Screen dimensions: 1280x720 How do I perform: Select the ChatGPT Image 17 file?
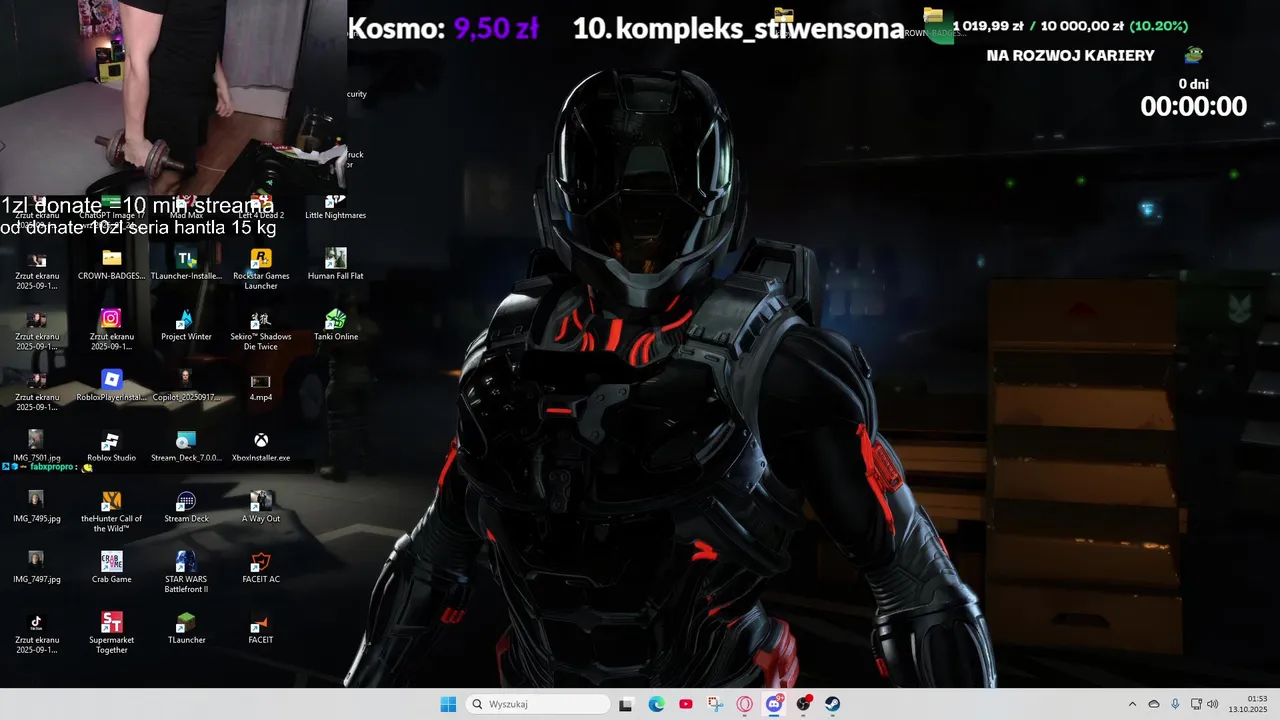(112, 210)
